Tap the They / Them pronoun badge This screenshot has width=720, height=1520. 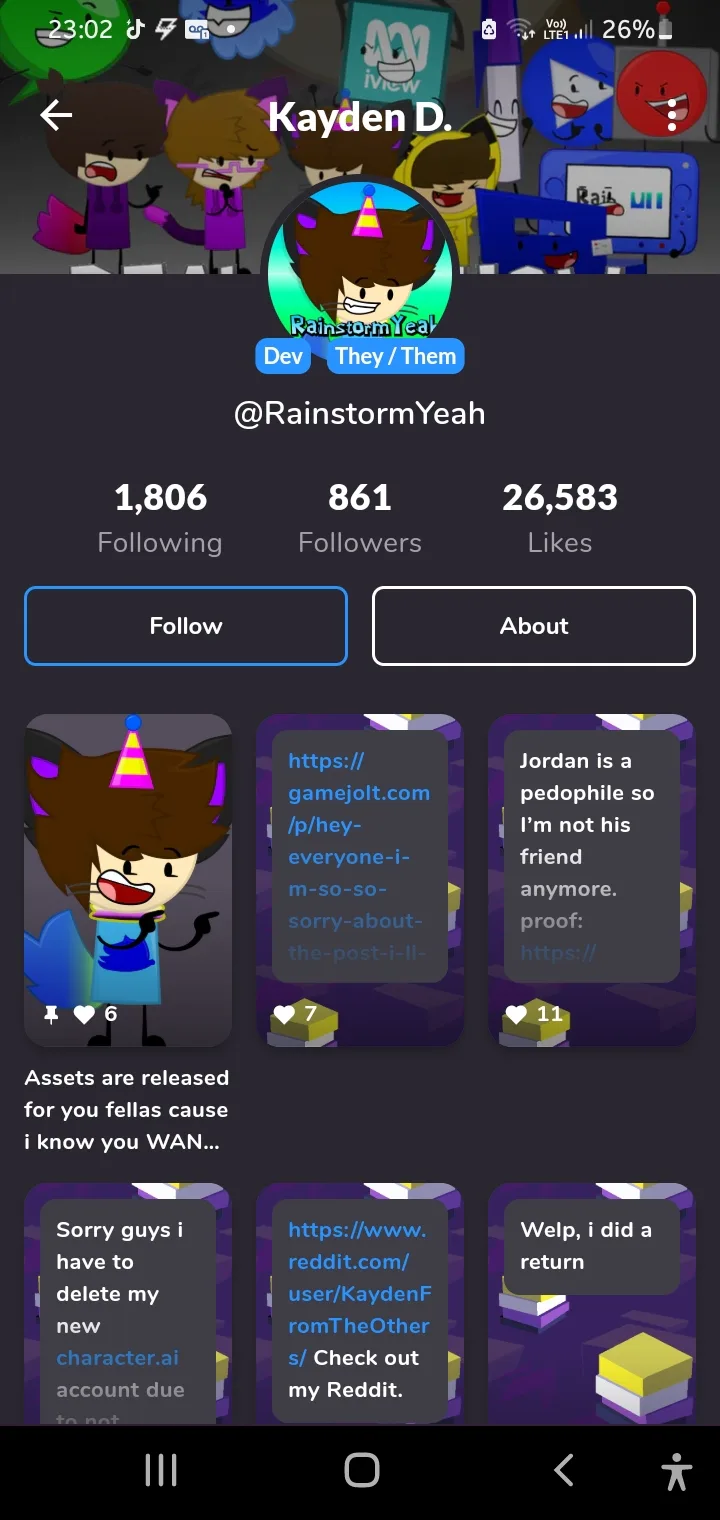(395, 356)
